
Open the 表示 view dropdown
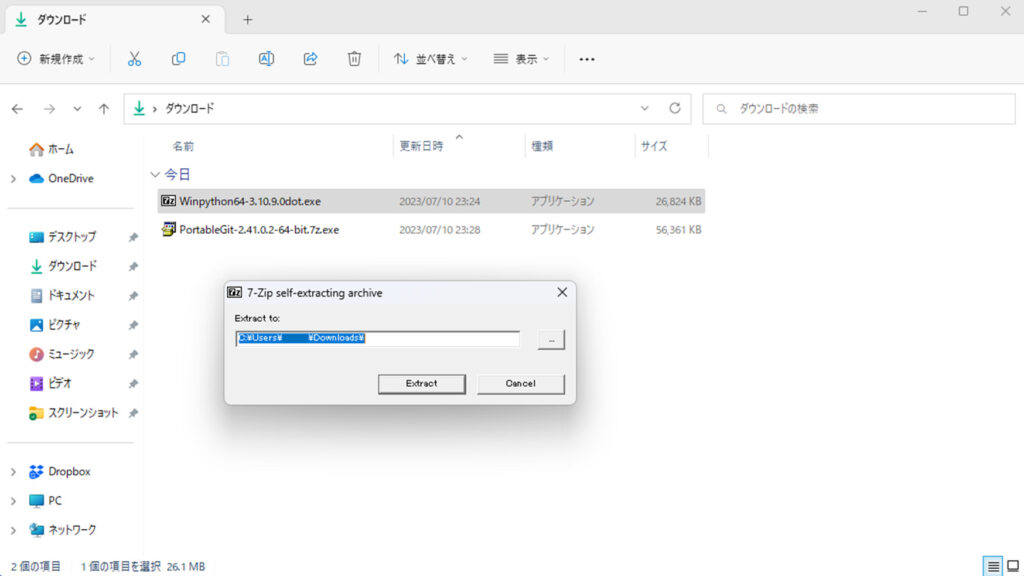click(x=521, y=59)
